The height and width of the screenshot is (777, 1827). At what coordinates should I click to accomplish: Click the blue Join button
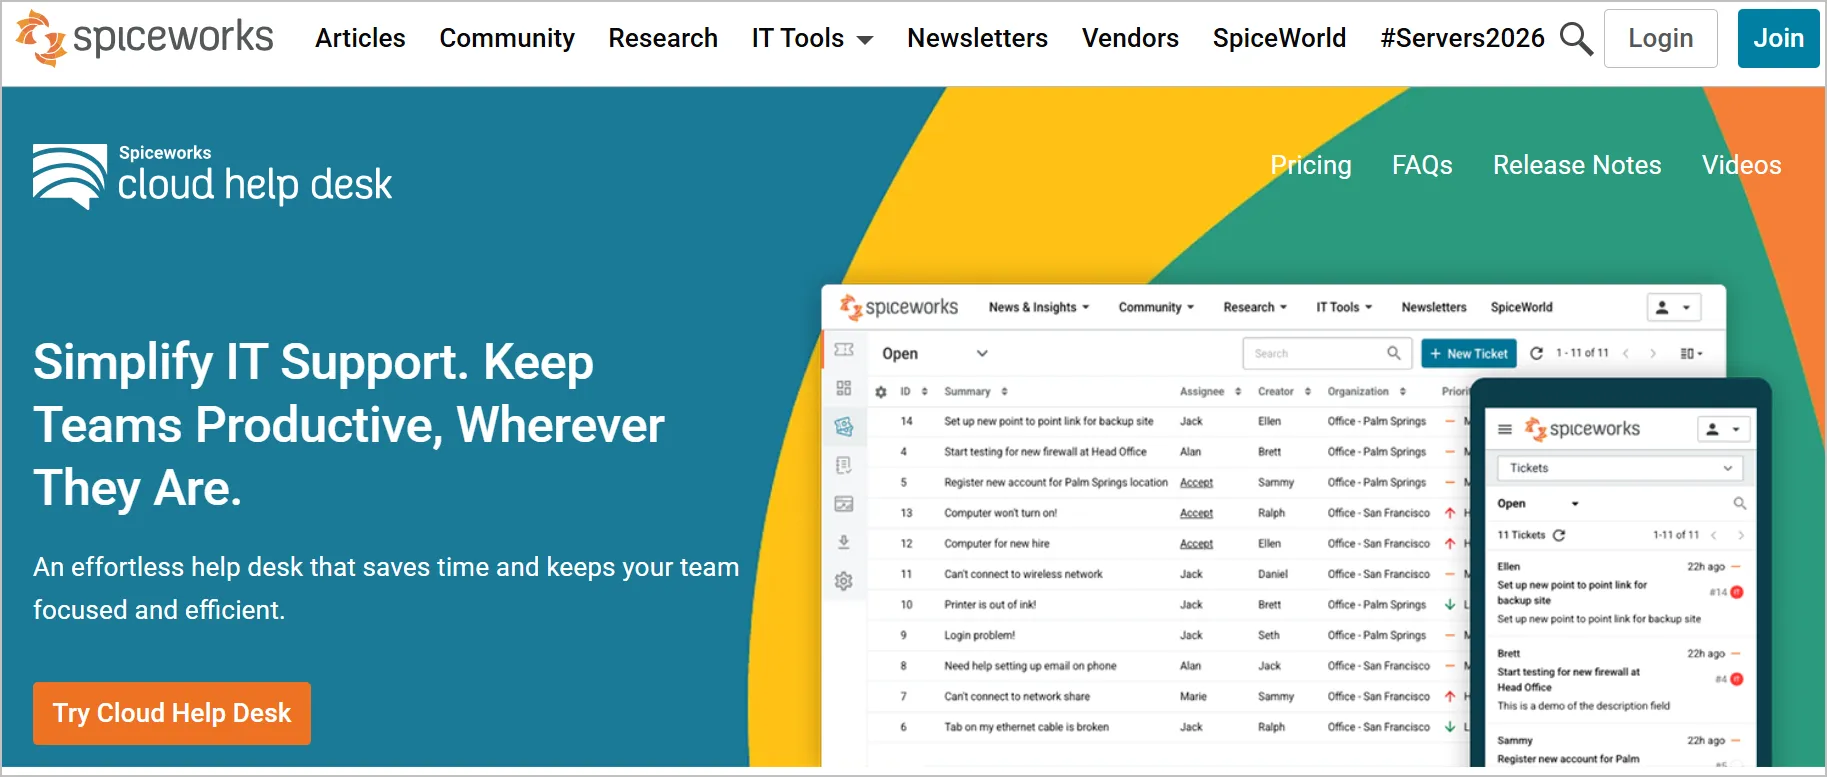[1778, 38]
